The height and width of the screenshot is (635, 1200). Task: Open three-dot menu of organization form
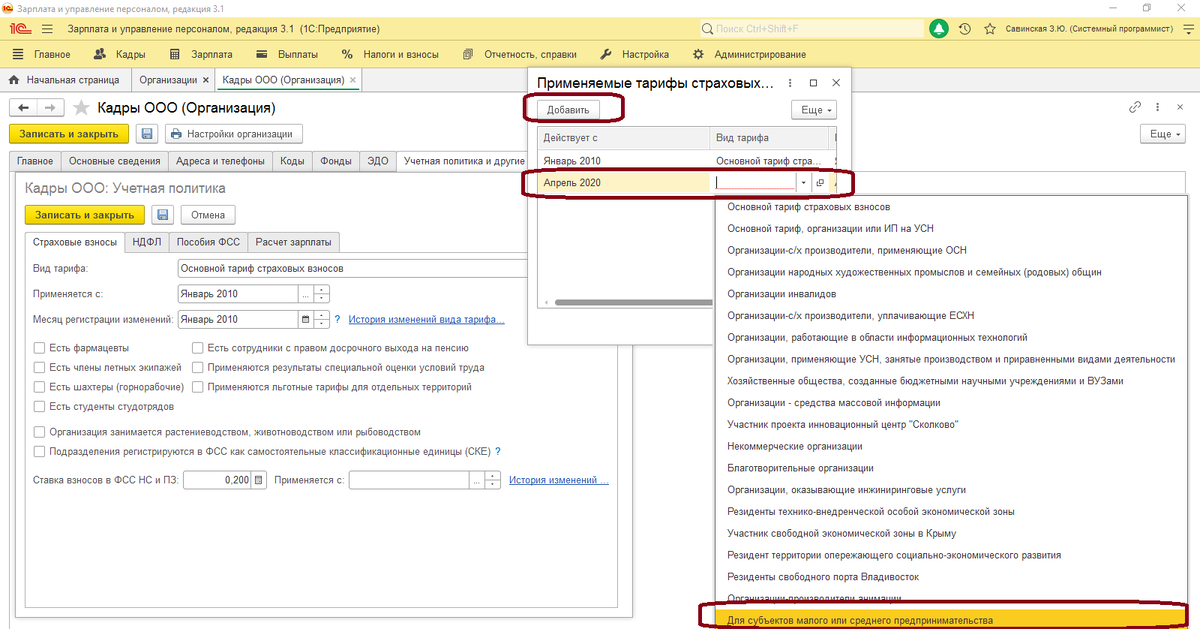[x=1159, y=107]
